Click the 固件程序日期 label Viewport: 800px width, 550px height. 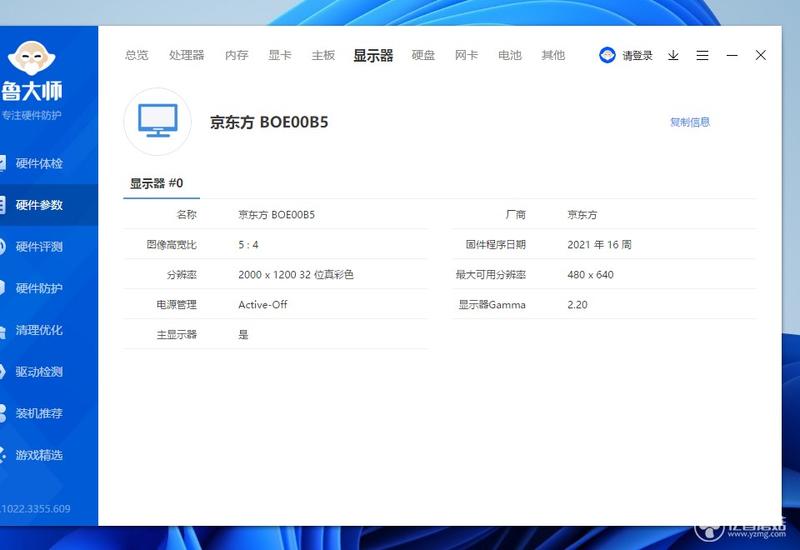click(495, 245)
